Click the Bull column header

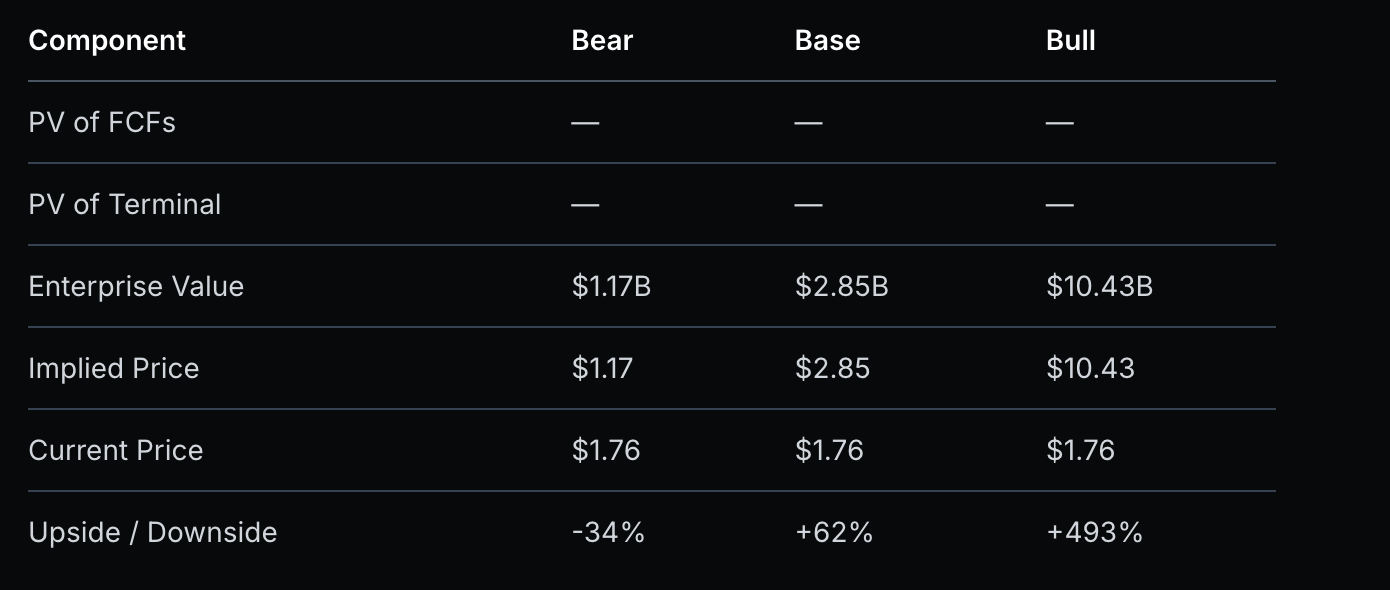point(1070,41)
